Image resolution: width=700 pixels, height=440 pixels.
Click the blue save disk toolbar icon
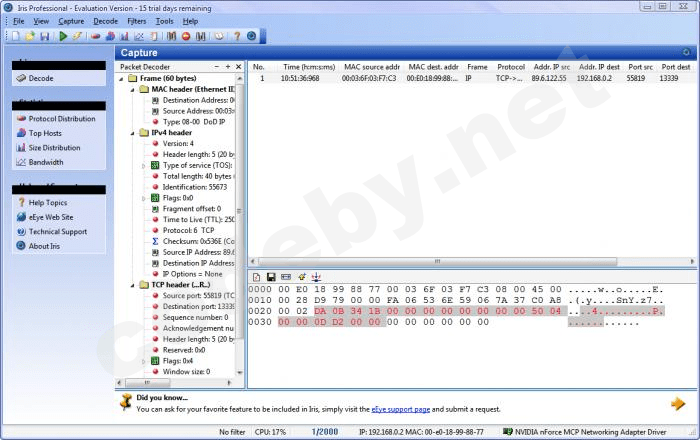pyautogui.click(x=44, y=36)
